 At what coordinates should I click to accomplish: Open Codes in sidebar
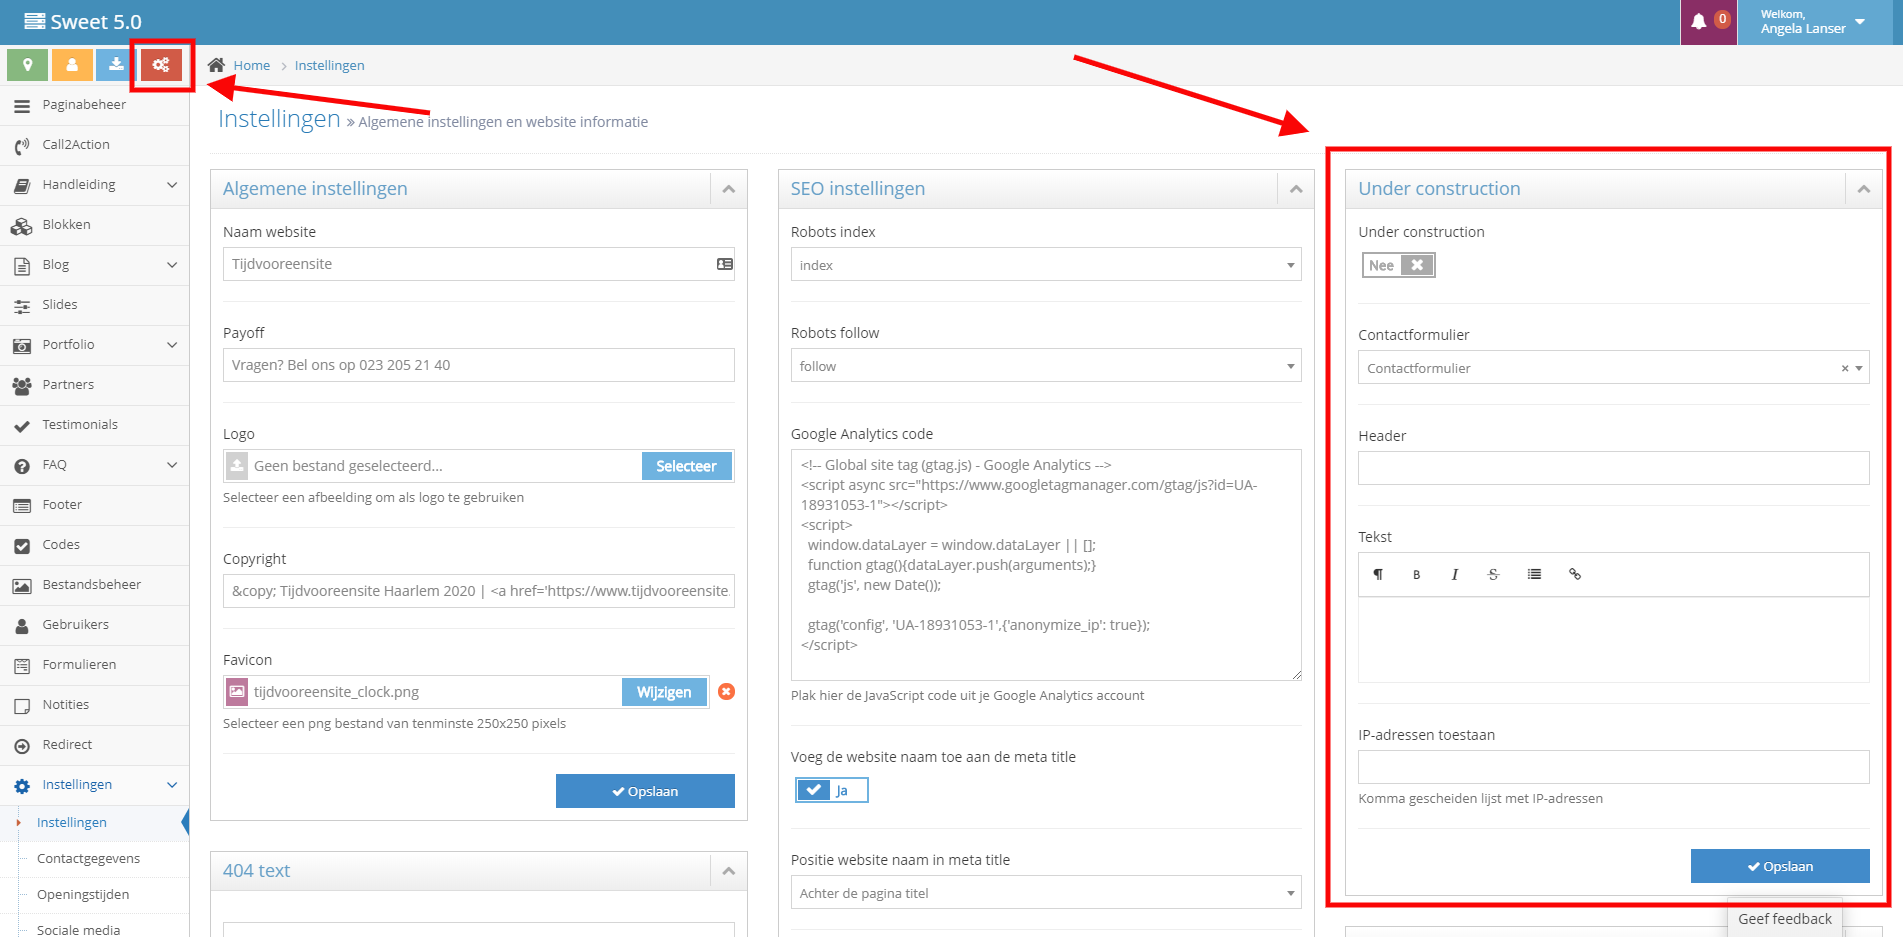tap(94, 545)
